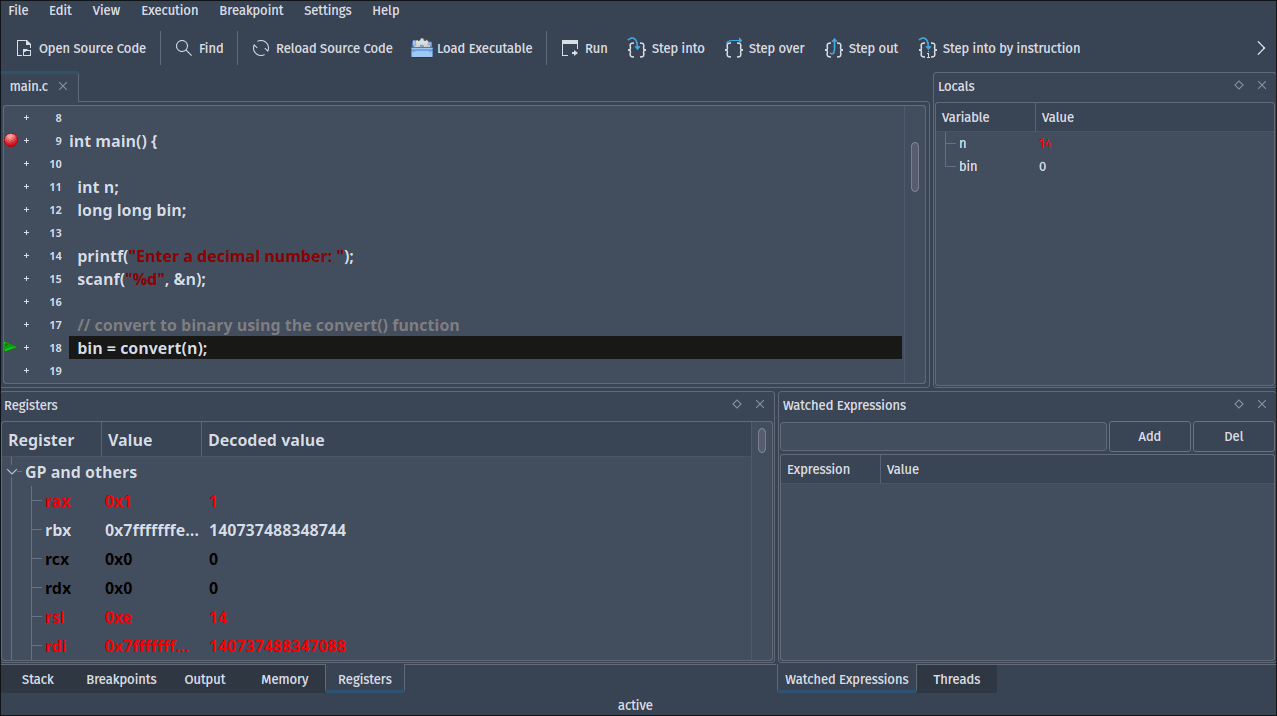
Task: Switch to the Stack tab
Action: [x=38, y=679]
